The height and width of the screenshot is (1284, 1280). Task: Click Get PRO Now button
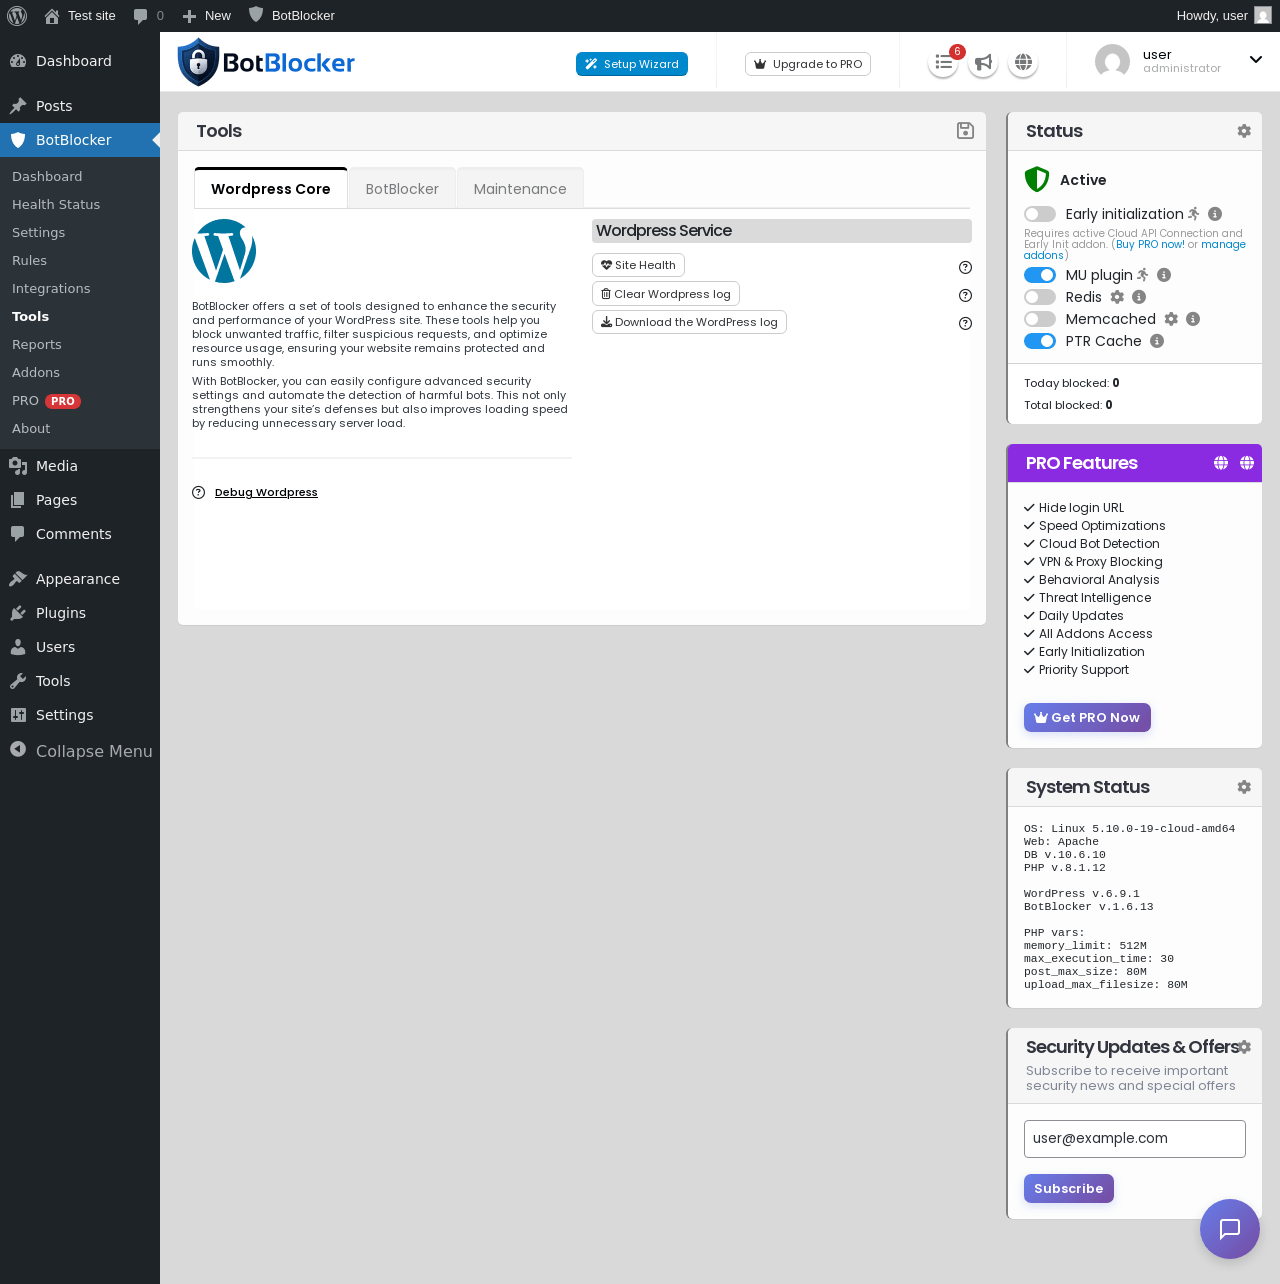(1087, 717)
